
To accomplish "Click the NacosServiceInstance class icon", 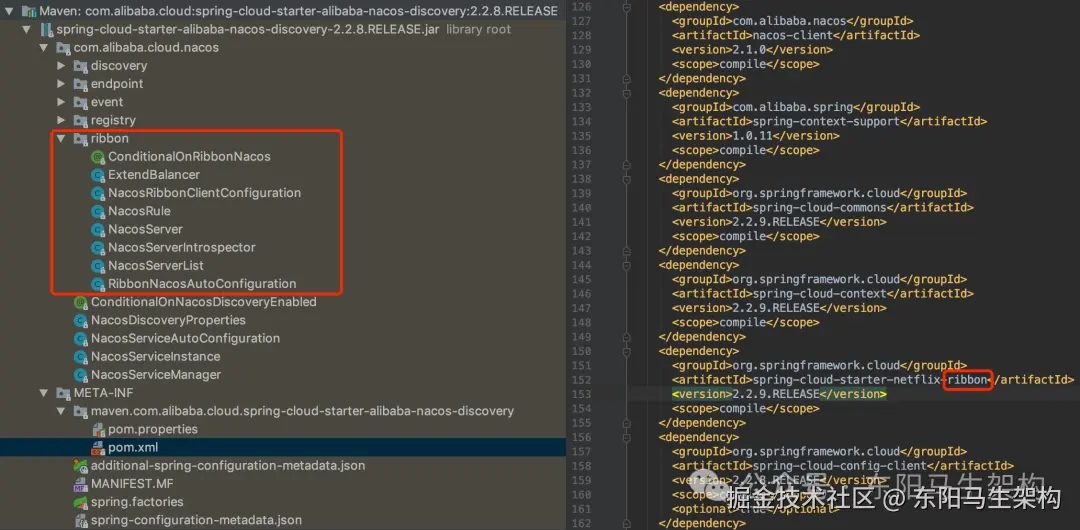I will pos(81,356).
